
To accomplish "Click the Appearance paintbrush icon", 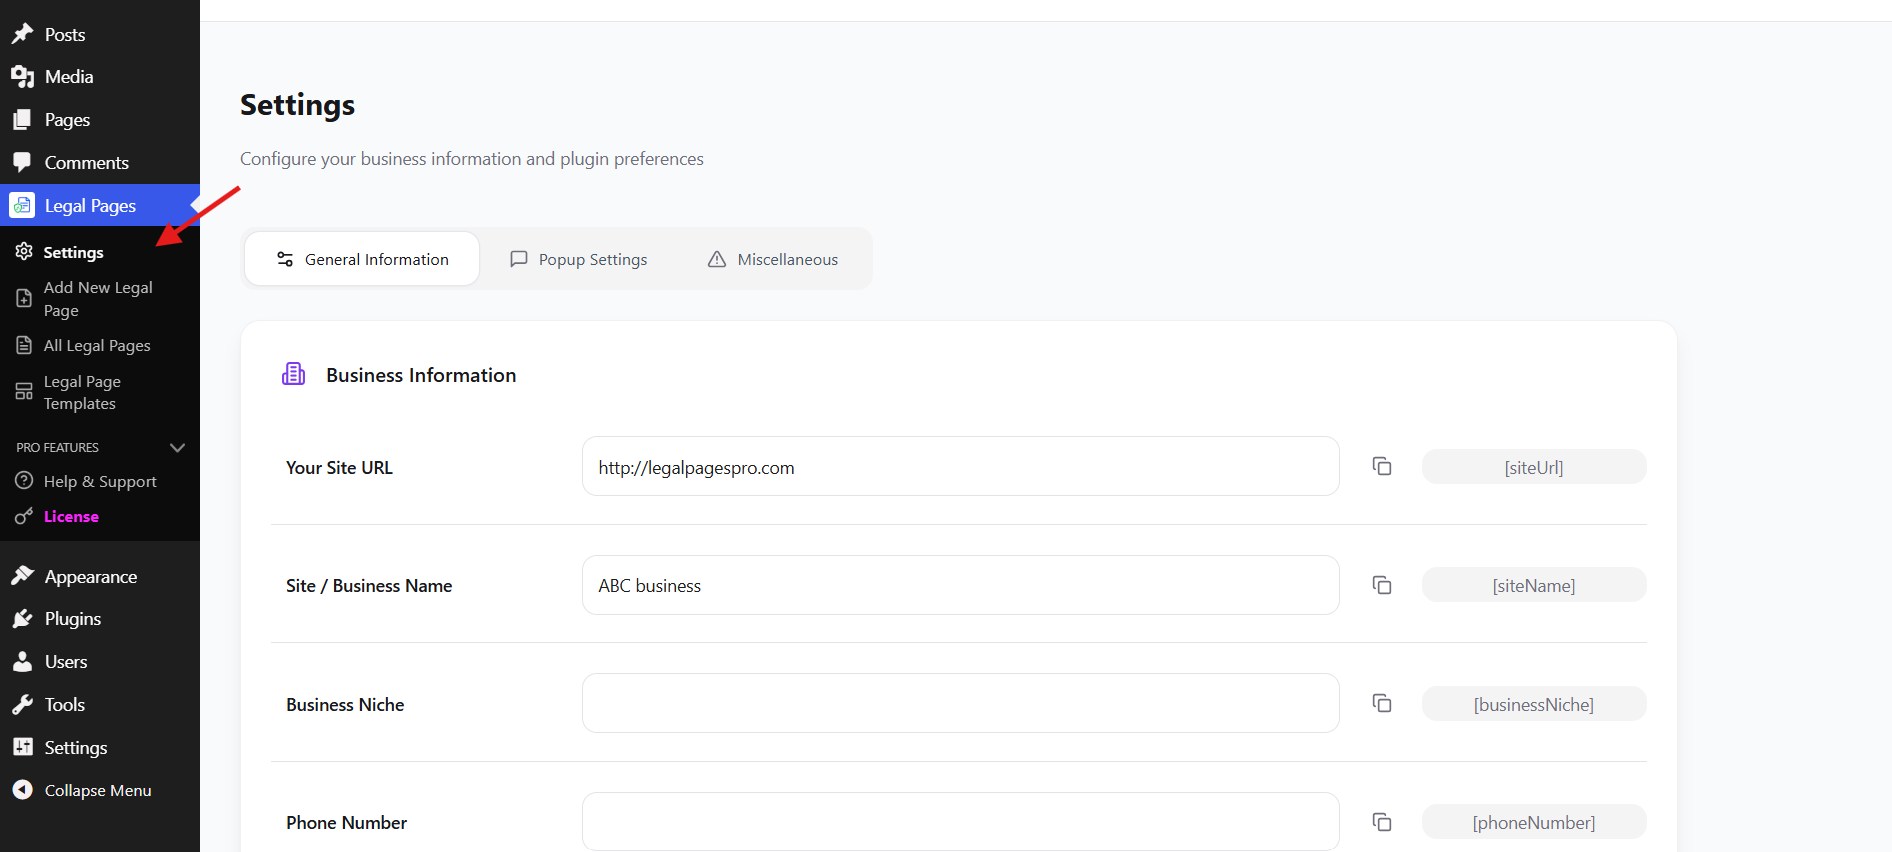I will pyautogui.click(x=22, y=576).
